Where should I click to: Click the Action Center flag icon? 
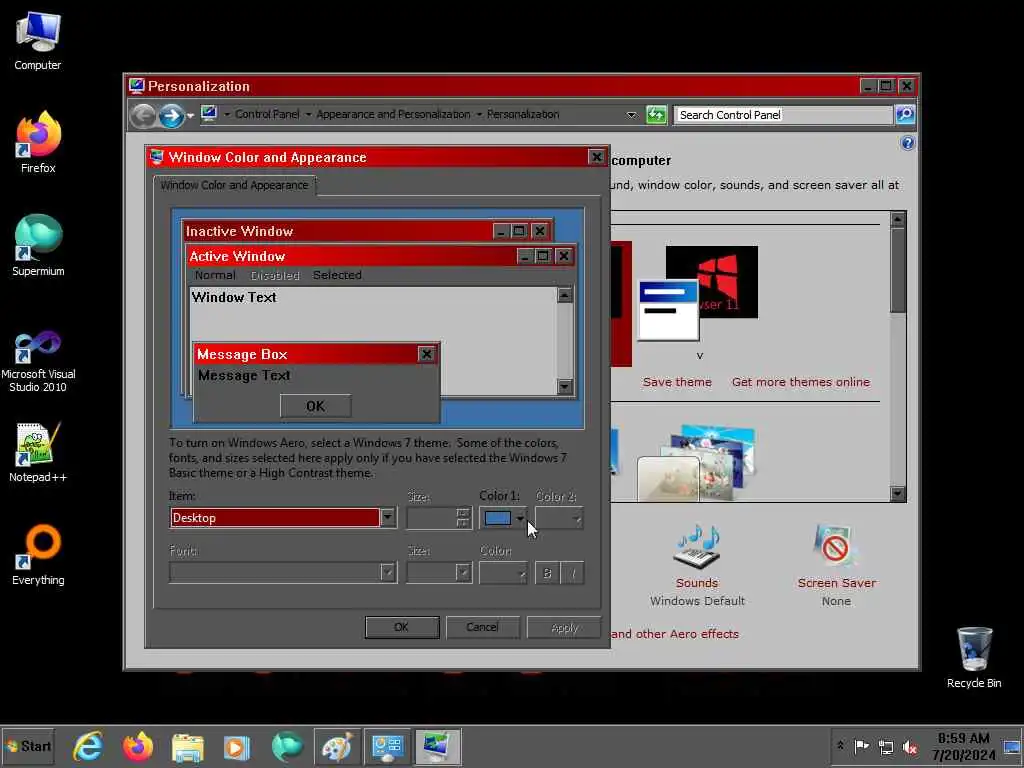[x=862, y=747]
